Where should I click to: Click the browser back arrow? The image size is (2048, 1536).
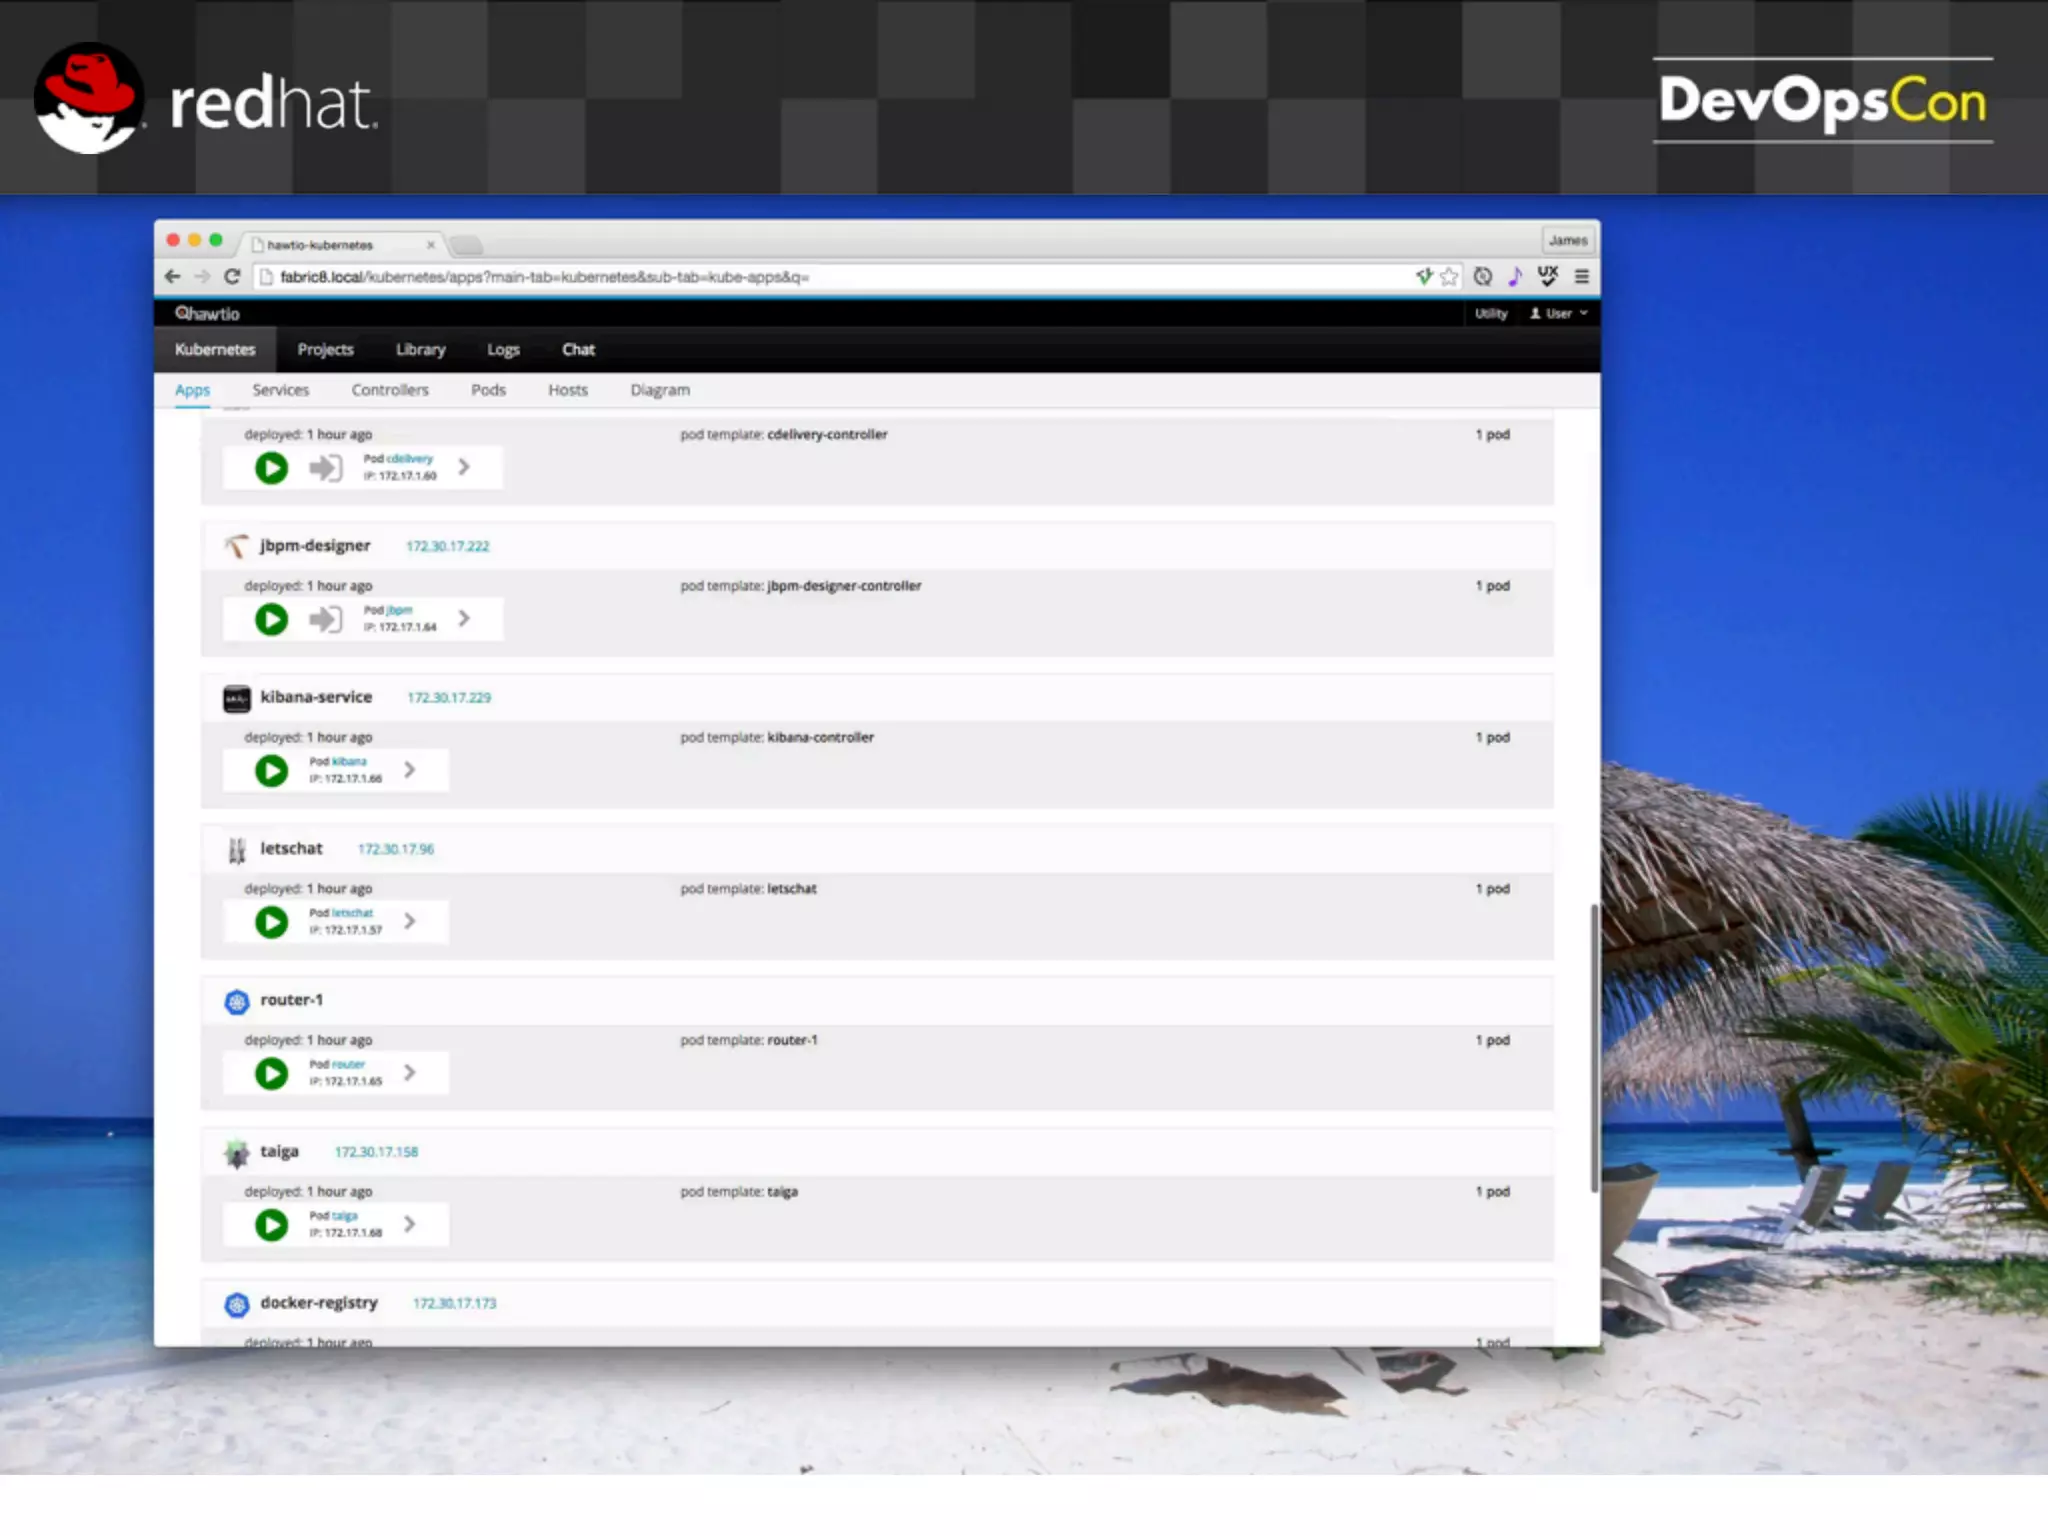pos(173,277)
